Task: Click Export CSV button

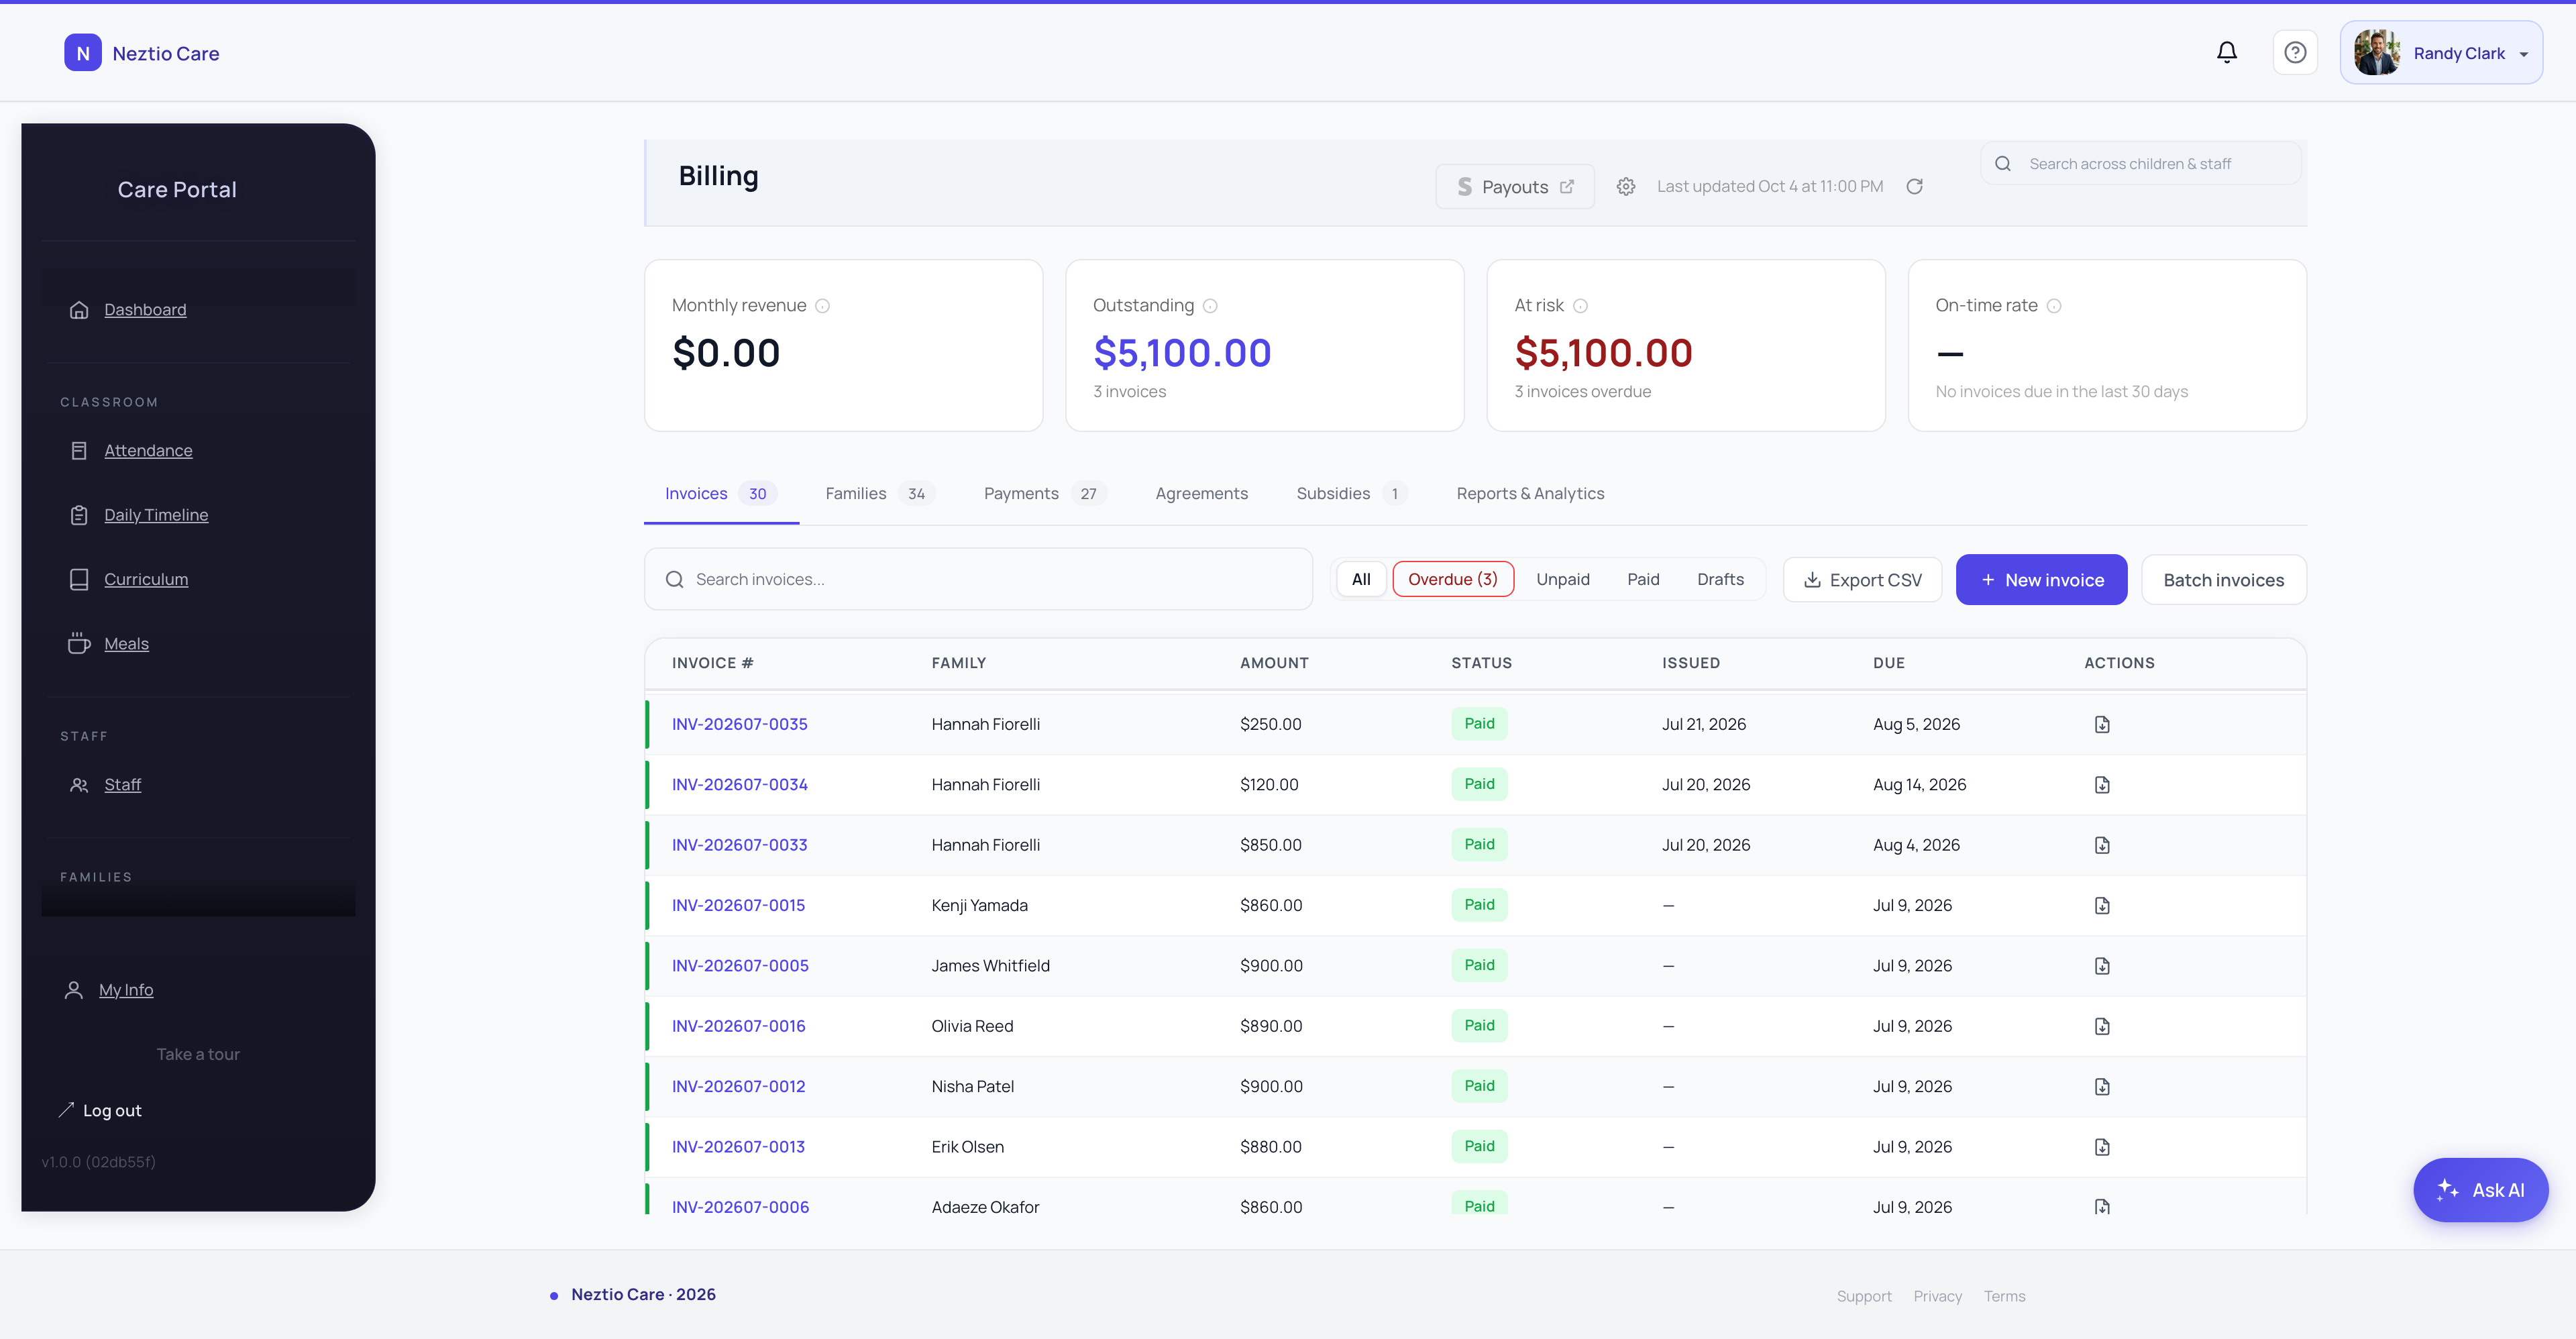Action: [x=1862, y=580]
